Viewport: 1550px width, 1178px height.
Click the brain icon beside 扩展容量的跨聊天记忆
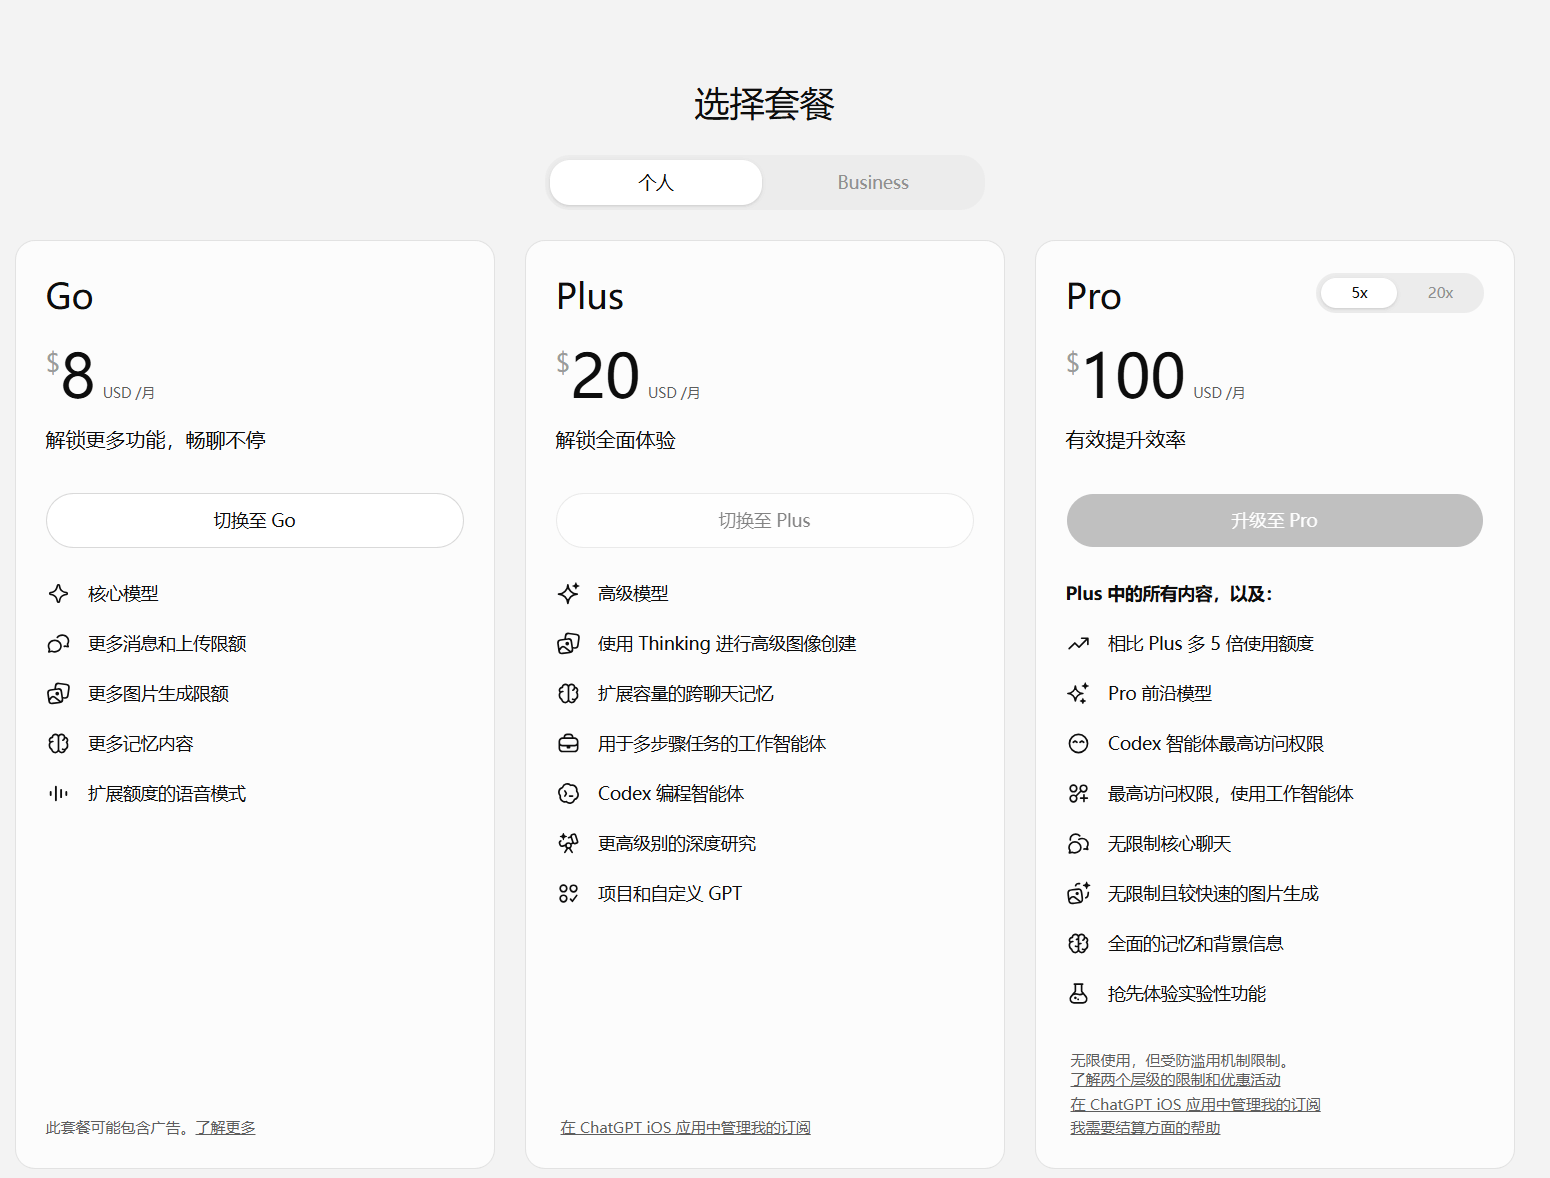click(x=569, y=694)
